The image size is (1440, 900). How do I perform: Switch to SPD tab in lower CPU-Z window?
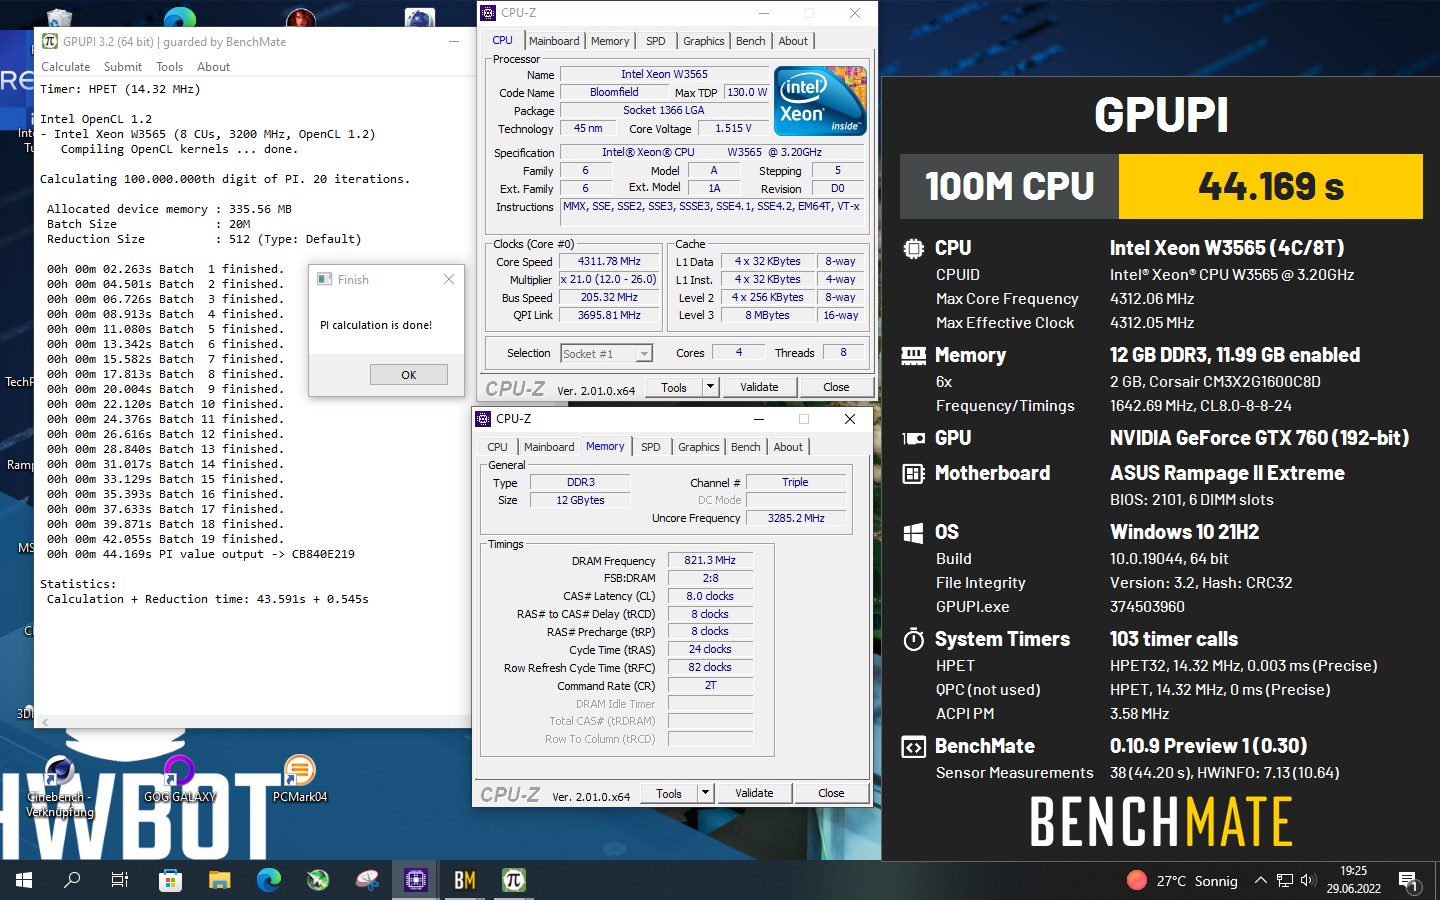point(651,447)
